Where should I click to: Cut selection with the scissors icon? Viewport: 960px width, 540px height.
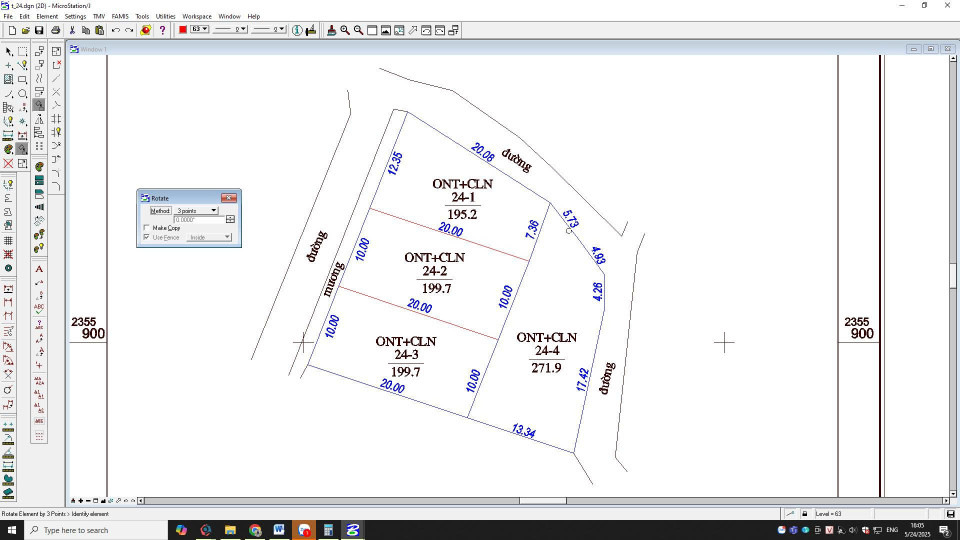pos(72,31)
